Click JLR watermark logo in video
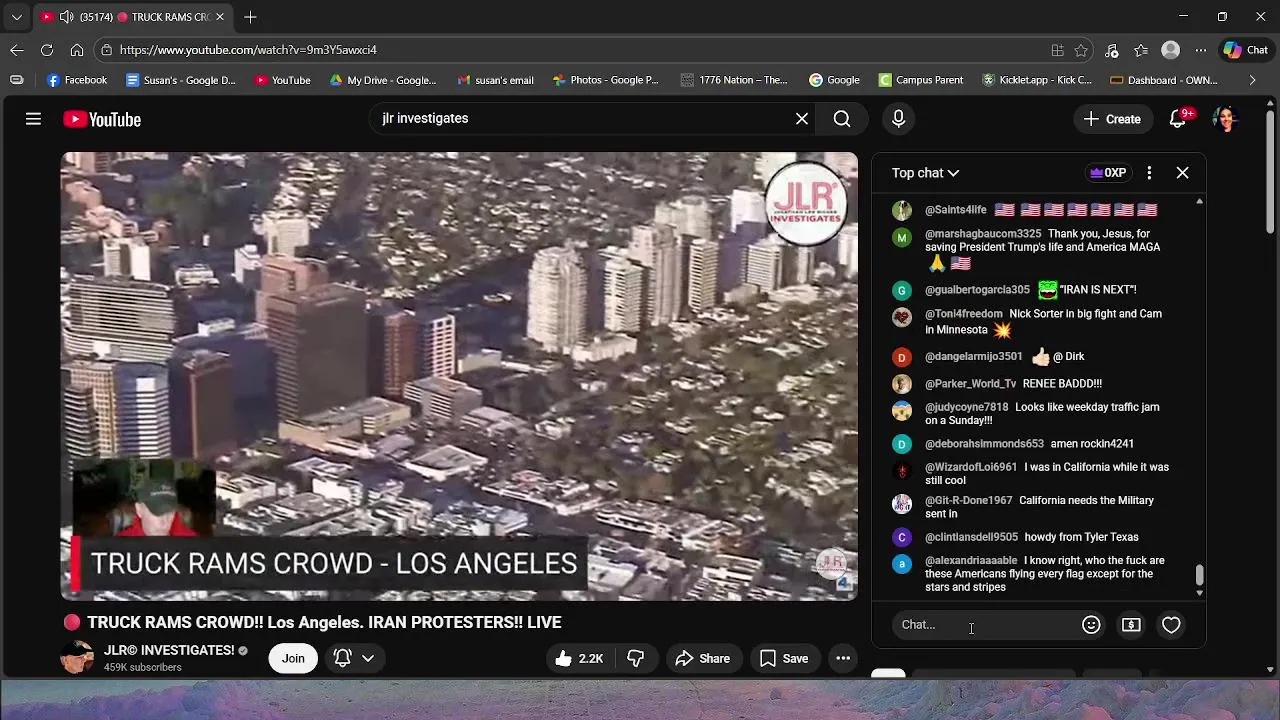 click(806, 205)
